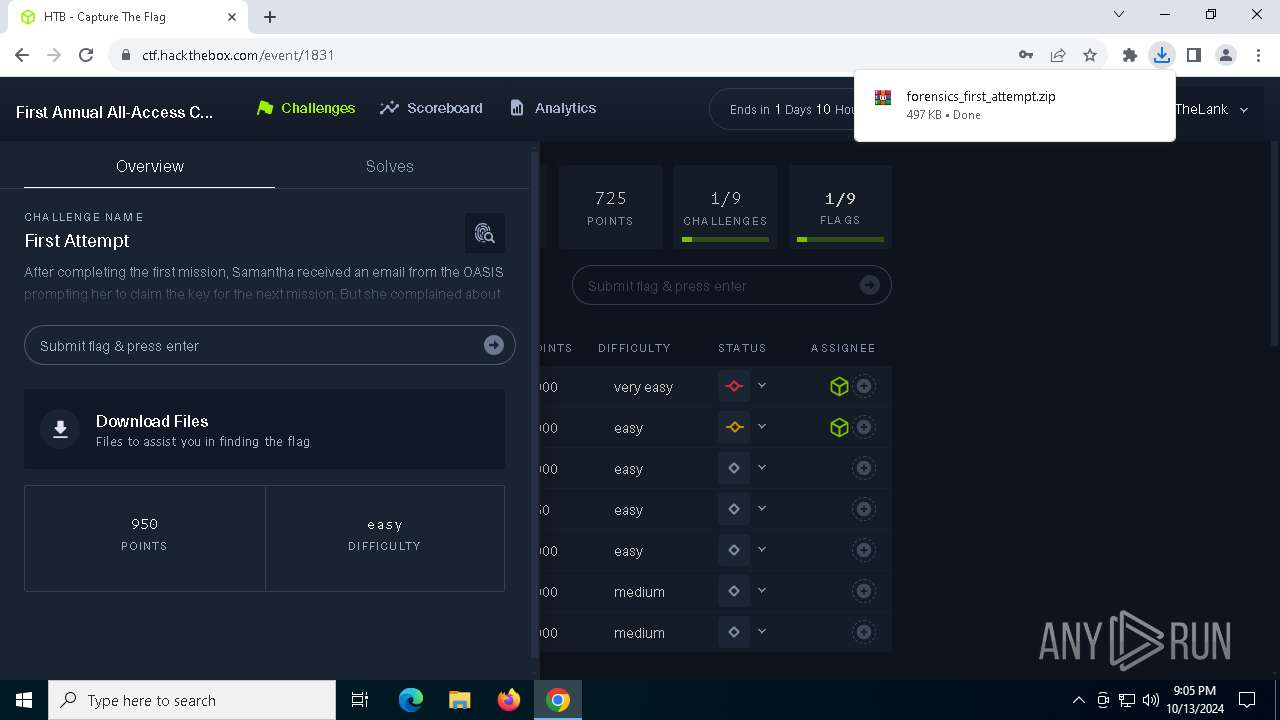Open Task View in the taskbar

coord(360,700)
